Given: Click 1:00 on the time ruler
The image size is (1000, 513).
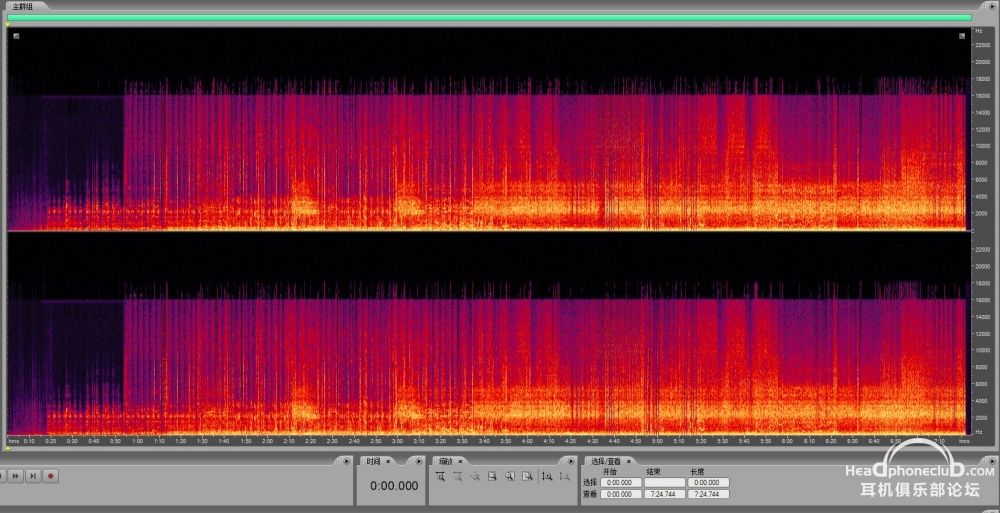Looking at the screenshot, I should tap(137, 441).
